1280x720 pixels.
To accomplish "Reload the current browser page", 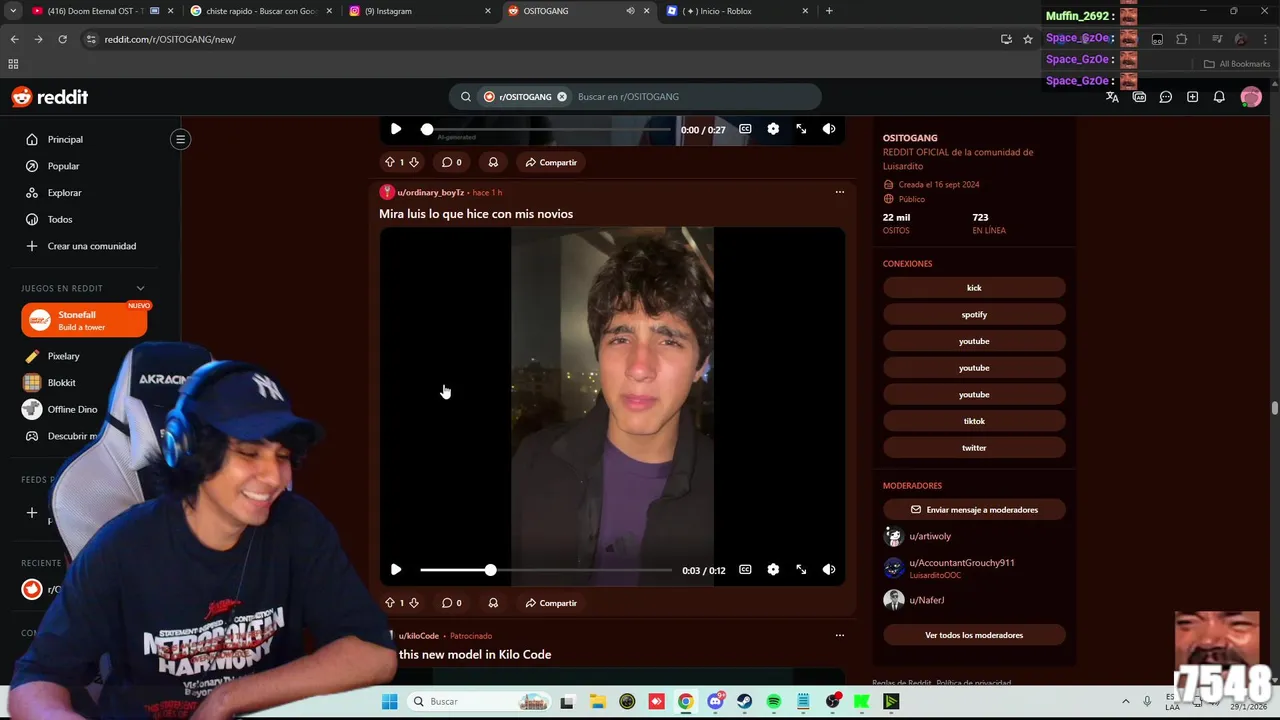I will [62, 39].
